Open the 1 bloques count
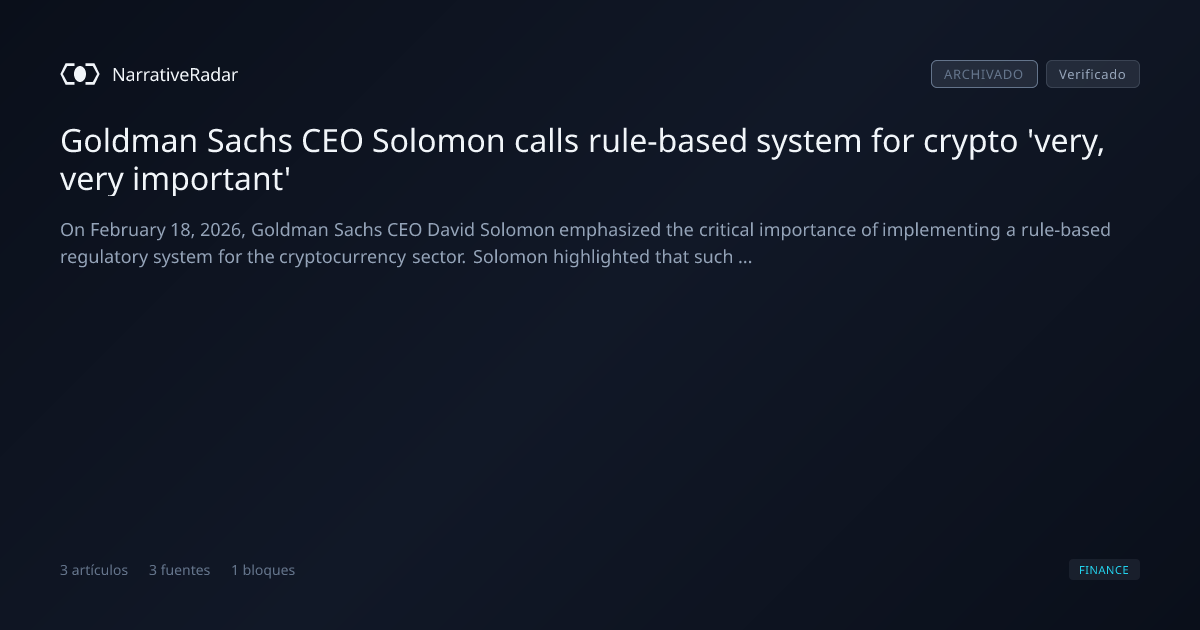The height and width of the screenshot is (630, 1200). tap(263, 570)
